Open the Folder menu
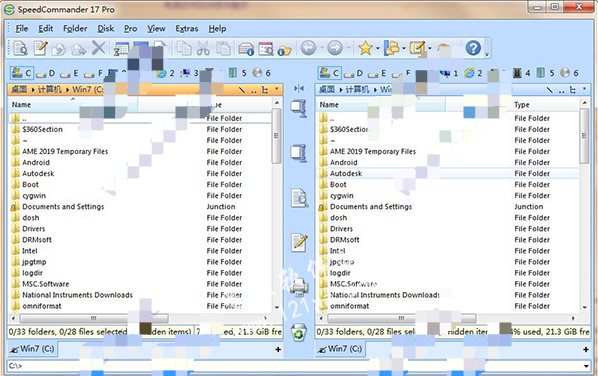 click(x=75, y=29)
